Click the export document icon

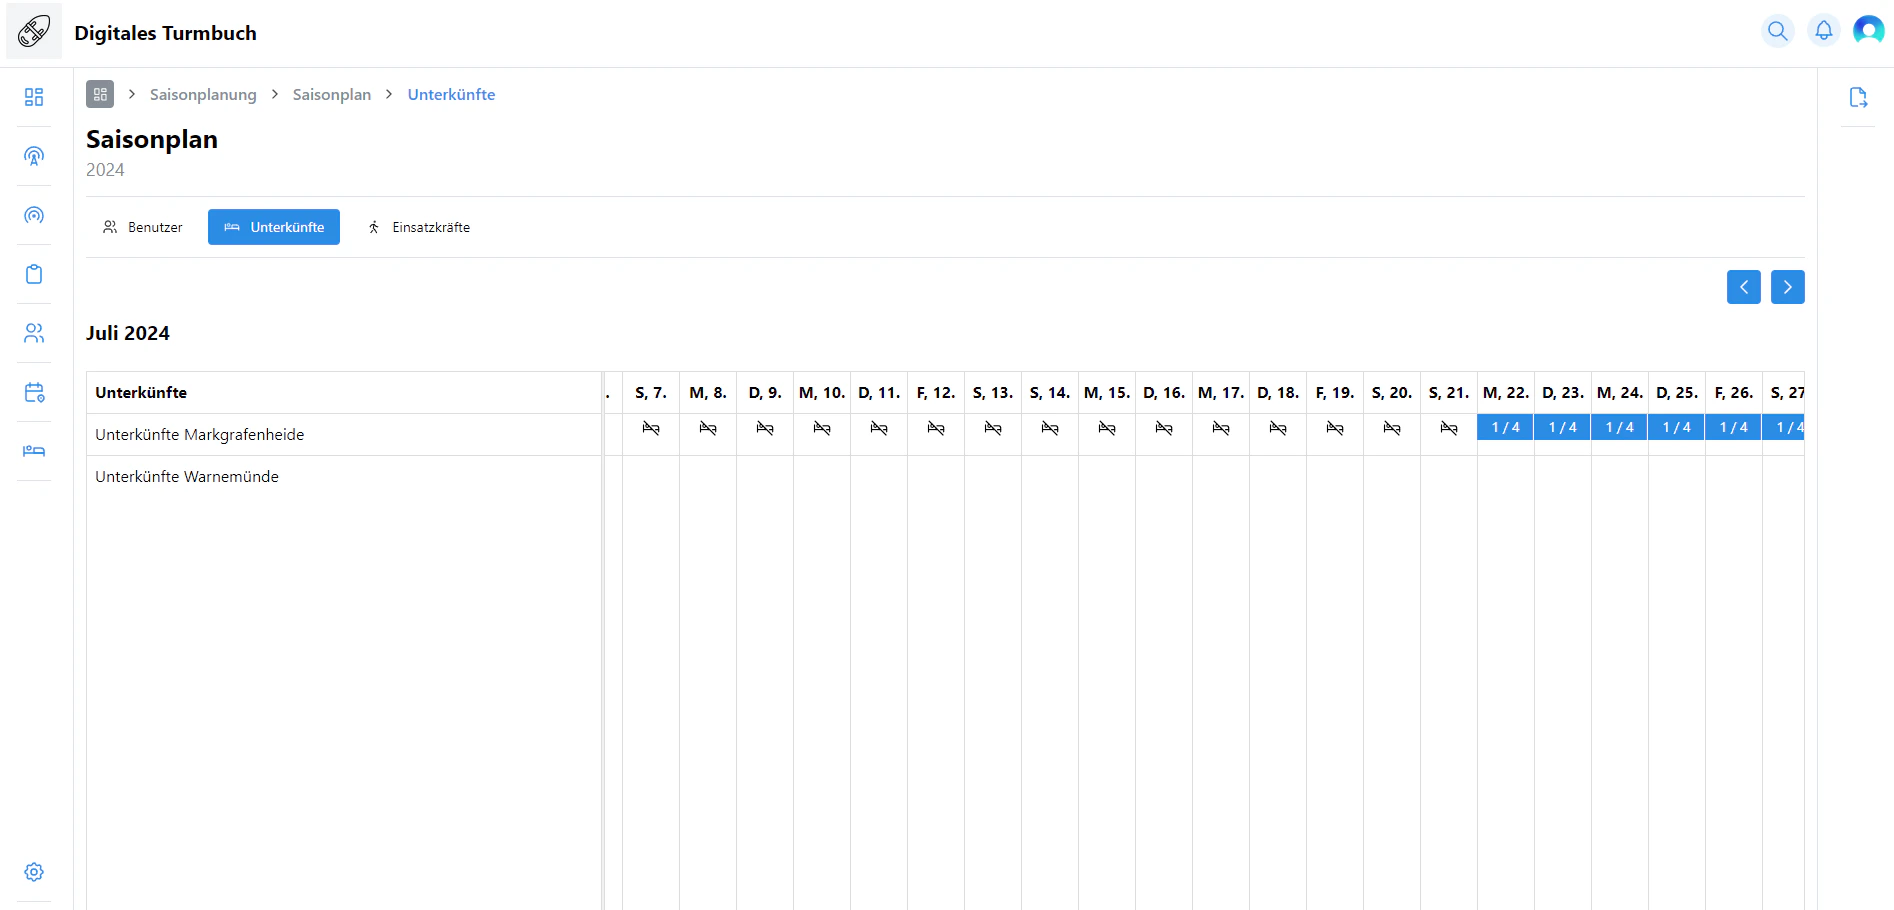[1858, 97]
